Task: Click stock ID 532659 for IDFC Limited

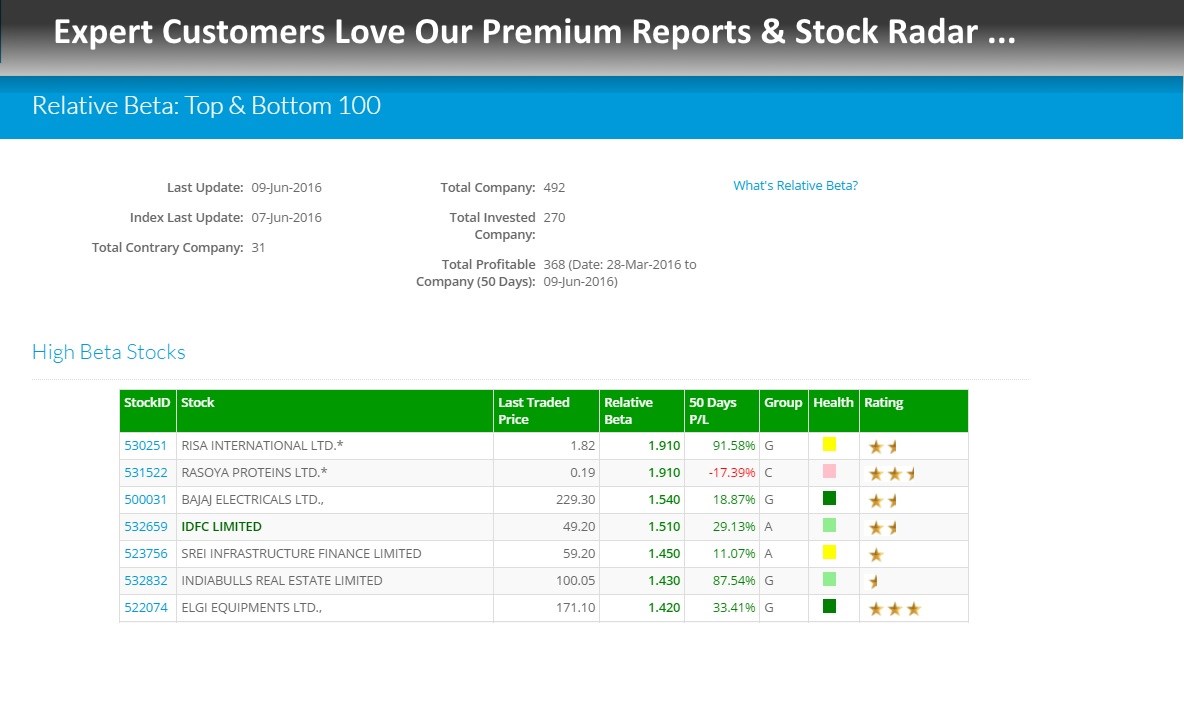Action: [145, 527]
